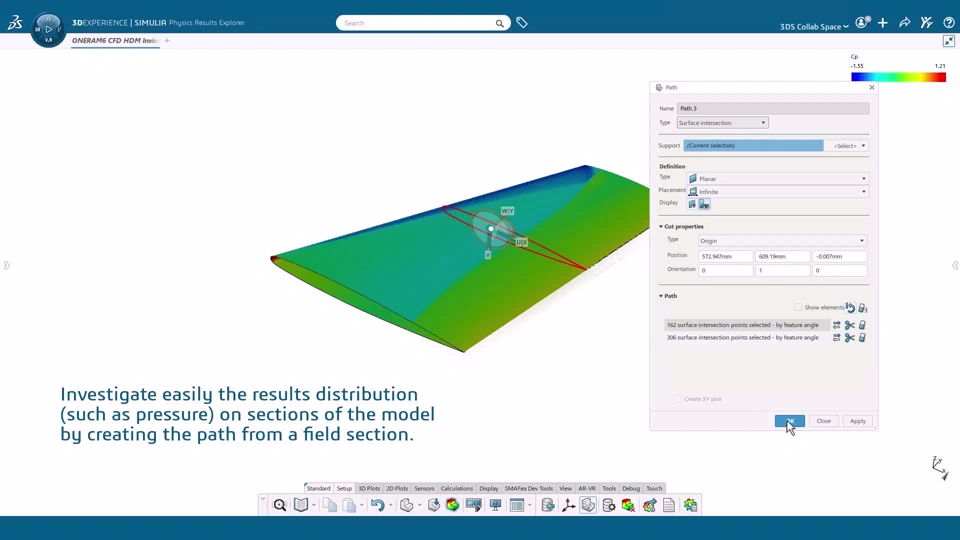Click the search magnifier icon
Image resolution: width=960 pixels, height=540 pixels.
(500, 23)
